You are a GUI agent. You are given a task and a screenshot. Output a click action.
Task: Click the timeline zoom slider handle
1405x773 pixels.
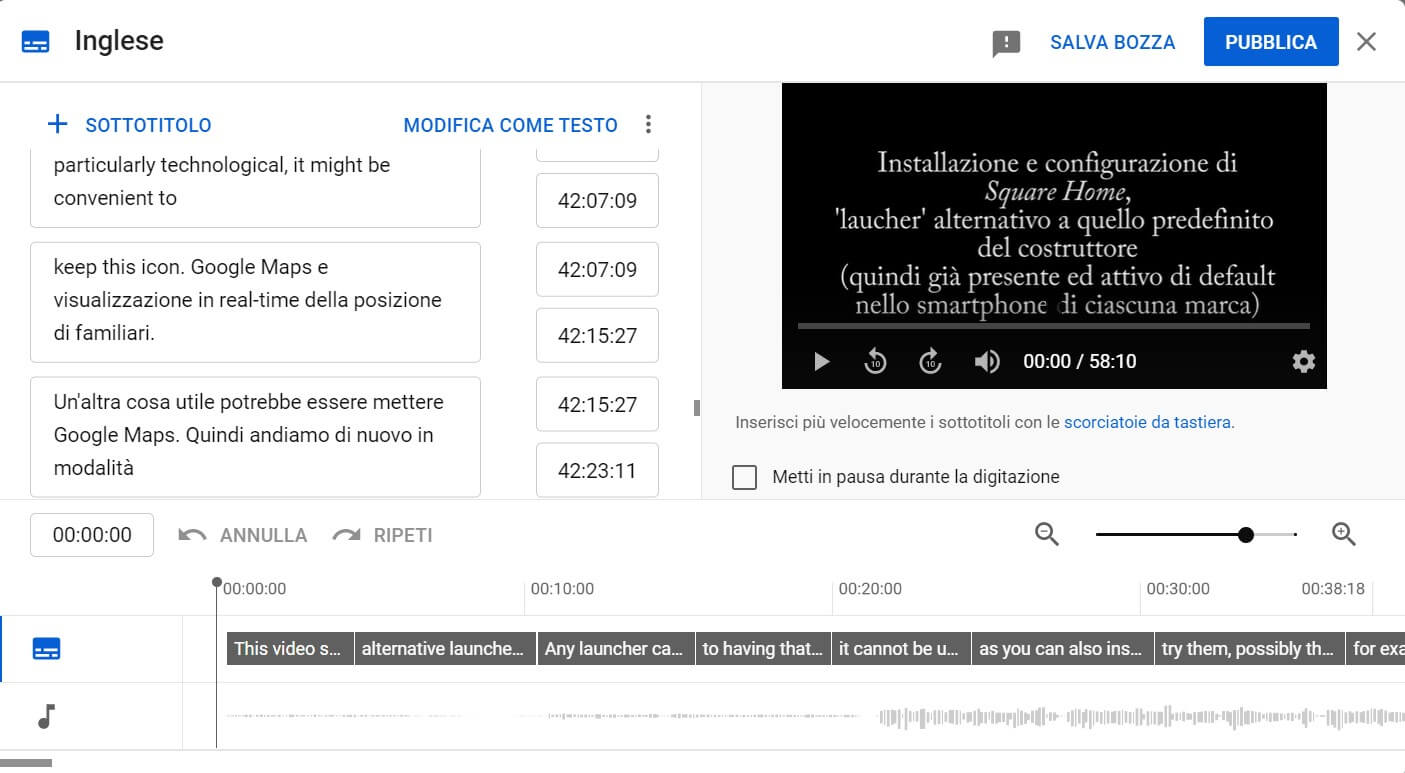point(1246,535)
